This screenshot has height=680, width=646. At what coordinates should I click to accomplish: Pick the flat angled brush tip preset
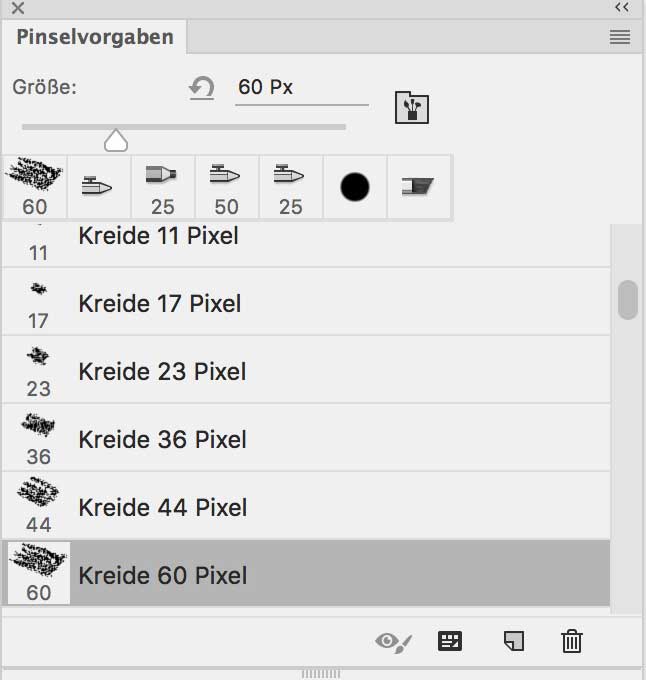419,186
